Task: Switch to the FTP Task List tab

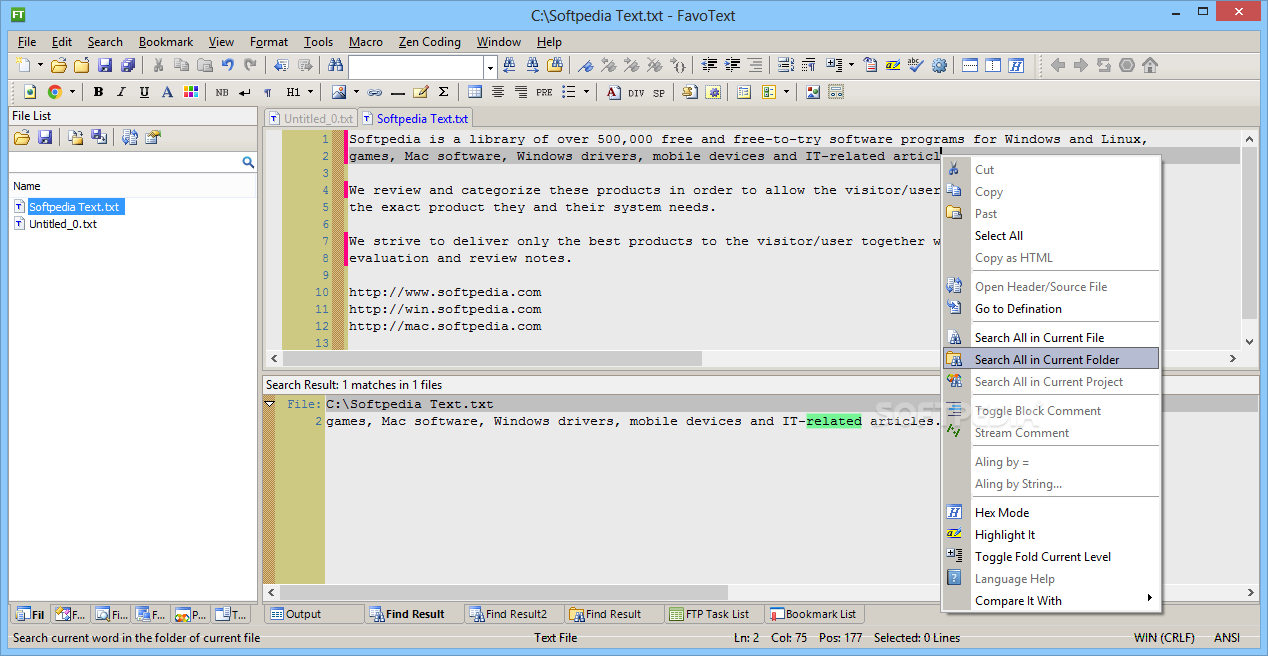Action: [x=714, y=614]
